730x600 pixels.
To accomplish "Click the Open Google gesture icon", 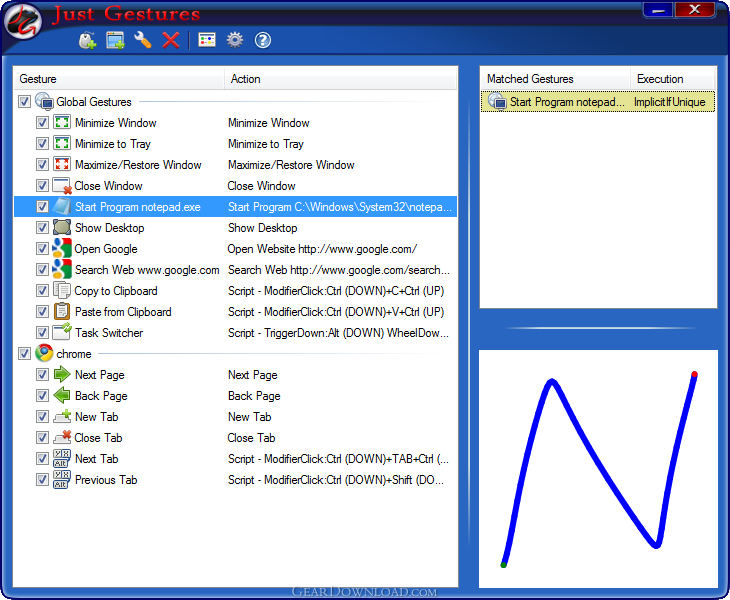I will pos(62,249).
